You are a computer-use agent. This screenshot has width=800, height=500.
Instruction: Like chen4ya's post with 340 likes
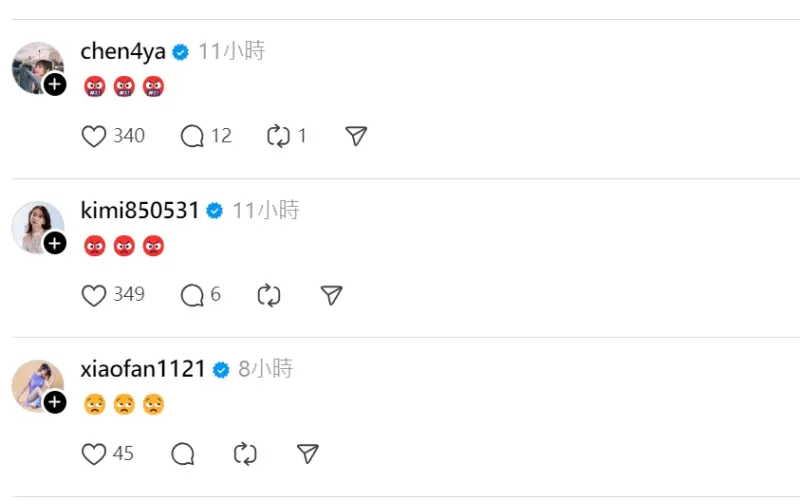(94, 136)
